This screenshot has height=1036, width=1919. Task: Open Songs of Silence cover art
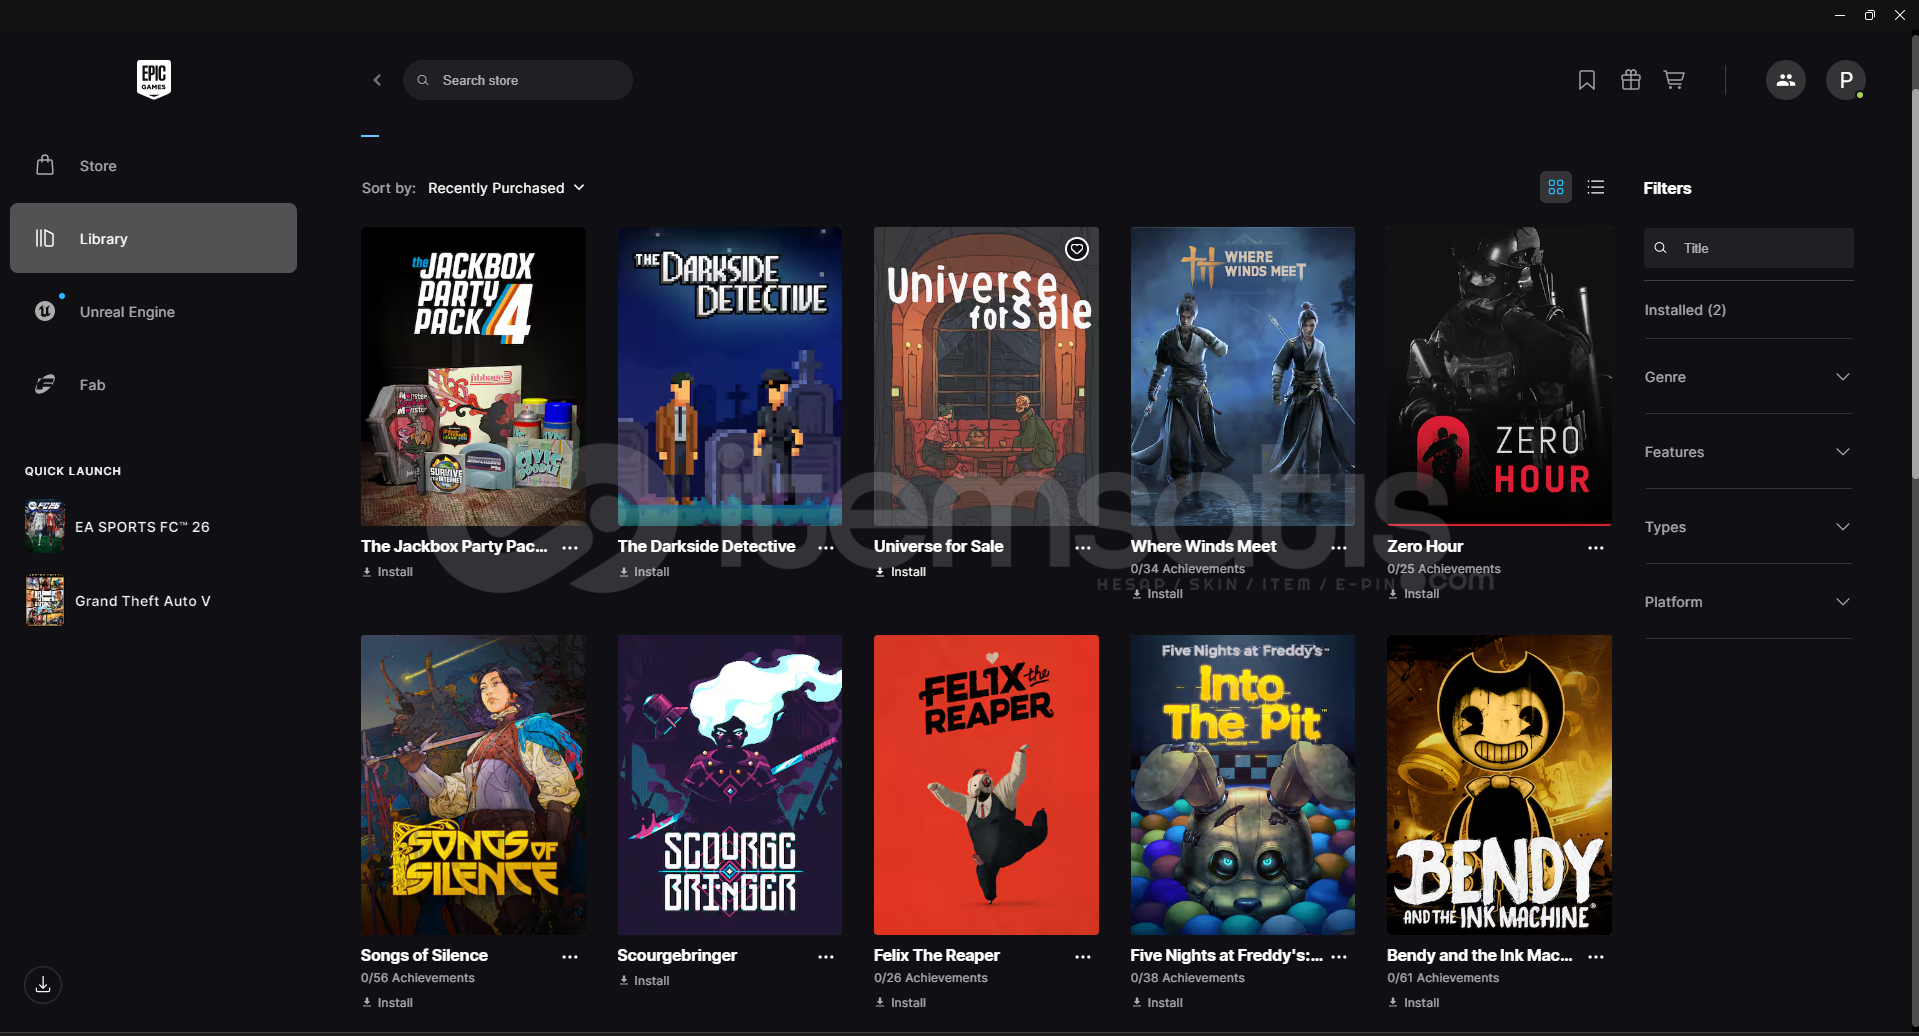pos(473,785)
